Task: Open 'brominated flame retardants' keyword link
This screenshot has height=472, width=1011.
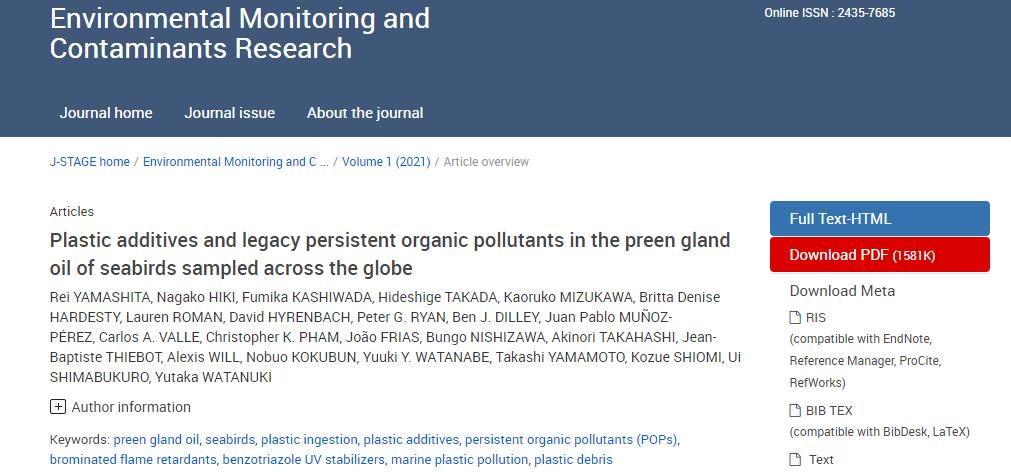Action: click(x=133, y=460)
